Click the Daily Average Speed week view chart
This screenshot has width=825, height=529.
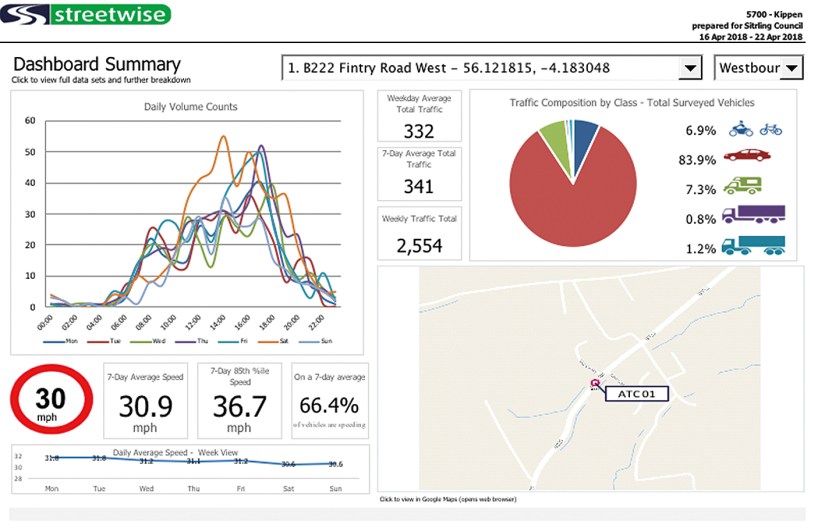(x=190, y=468)
